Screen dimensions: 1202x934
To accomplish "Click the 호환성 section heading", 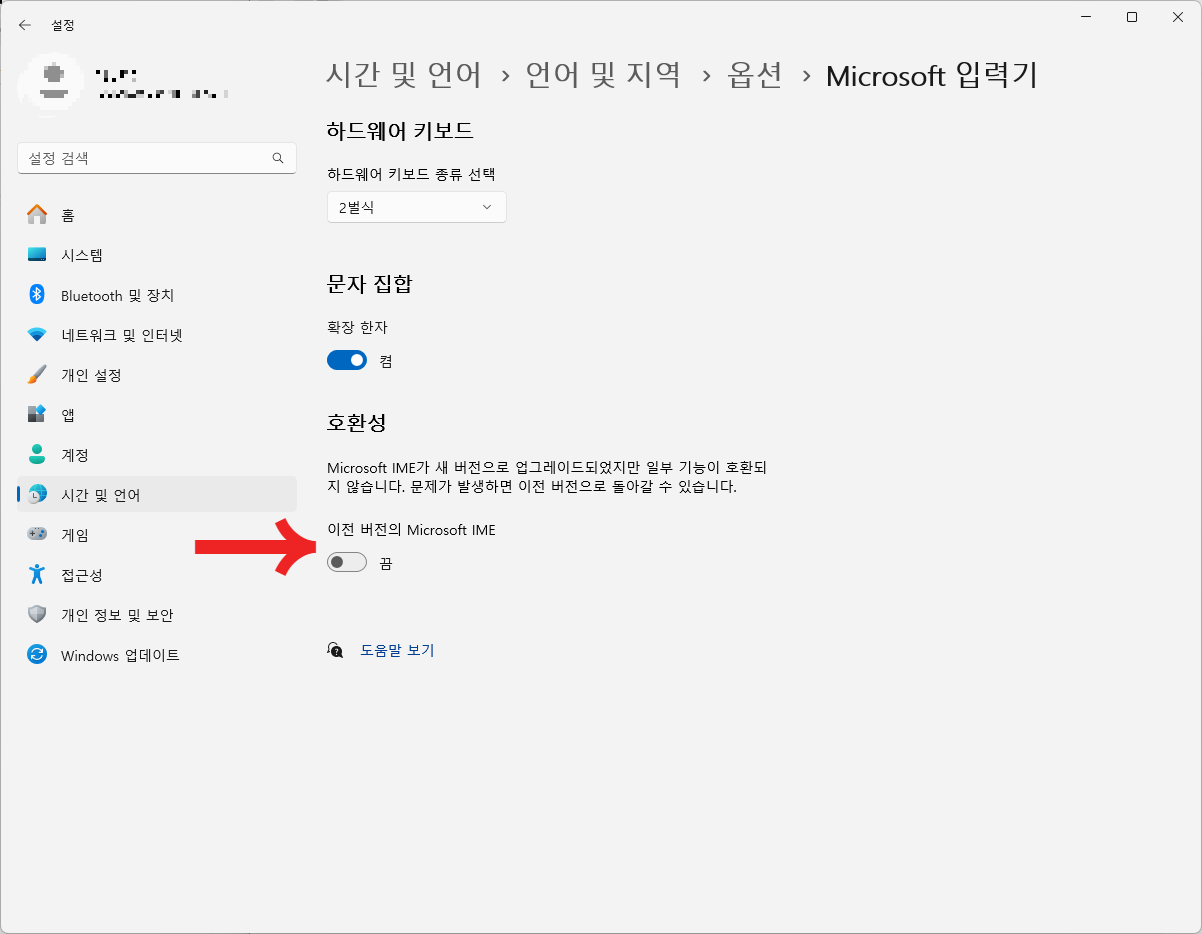I will click(x=357, y=422).
